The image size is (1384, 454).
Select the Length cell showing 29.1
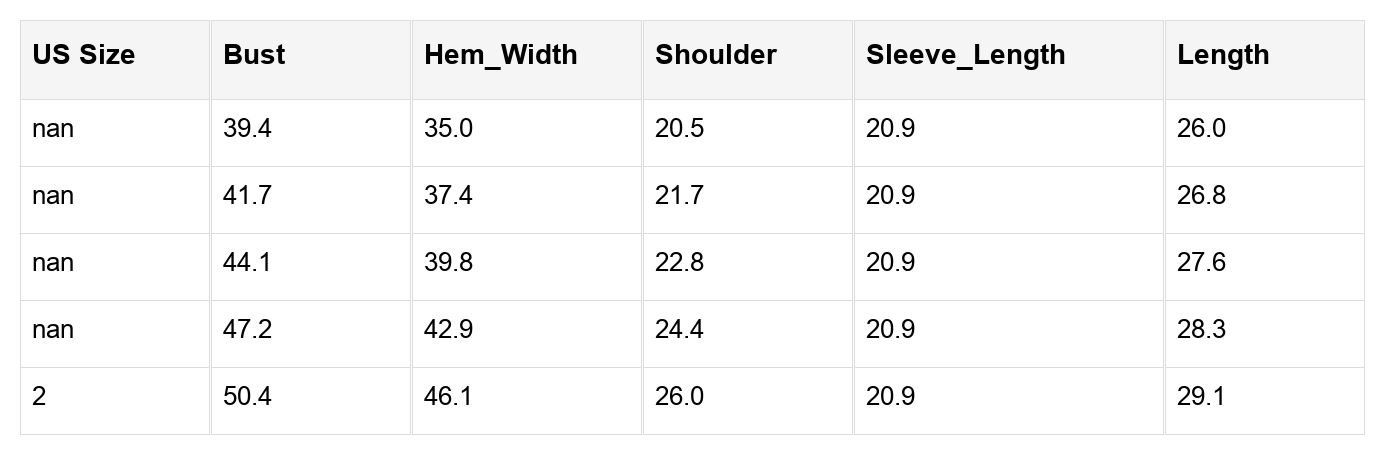click(x=1201, y=397)
